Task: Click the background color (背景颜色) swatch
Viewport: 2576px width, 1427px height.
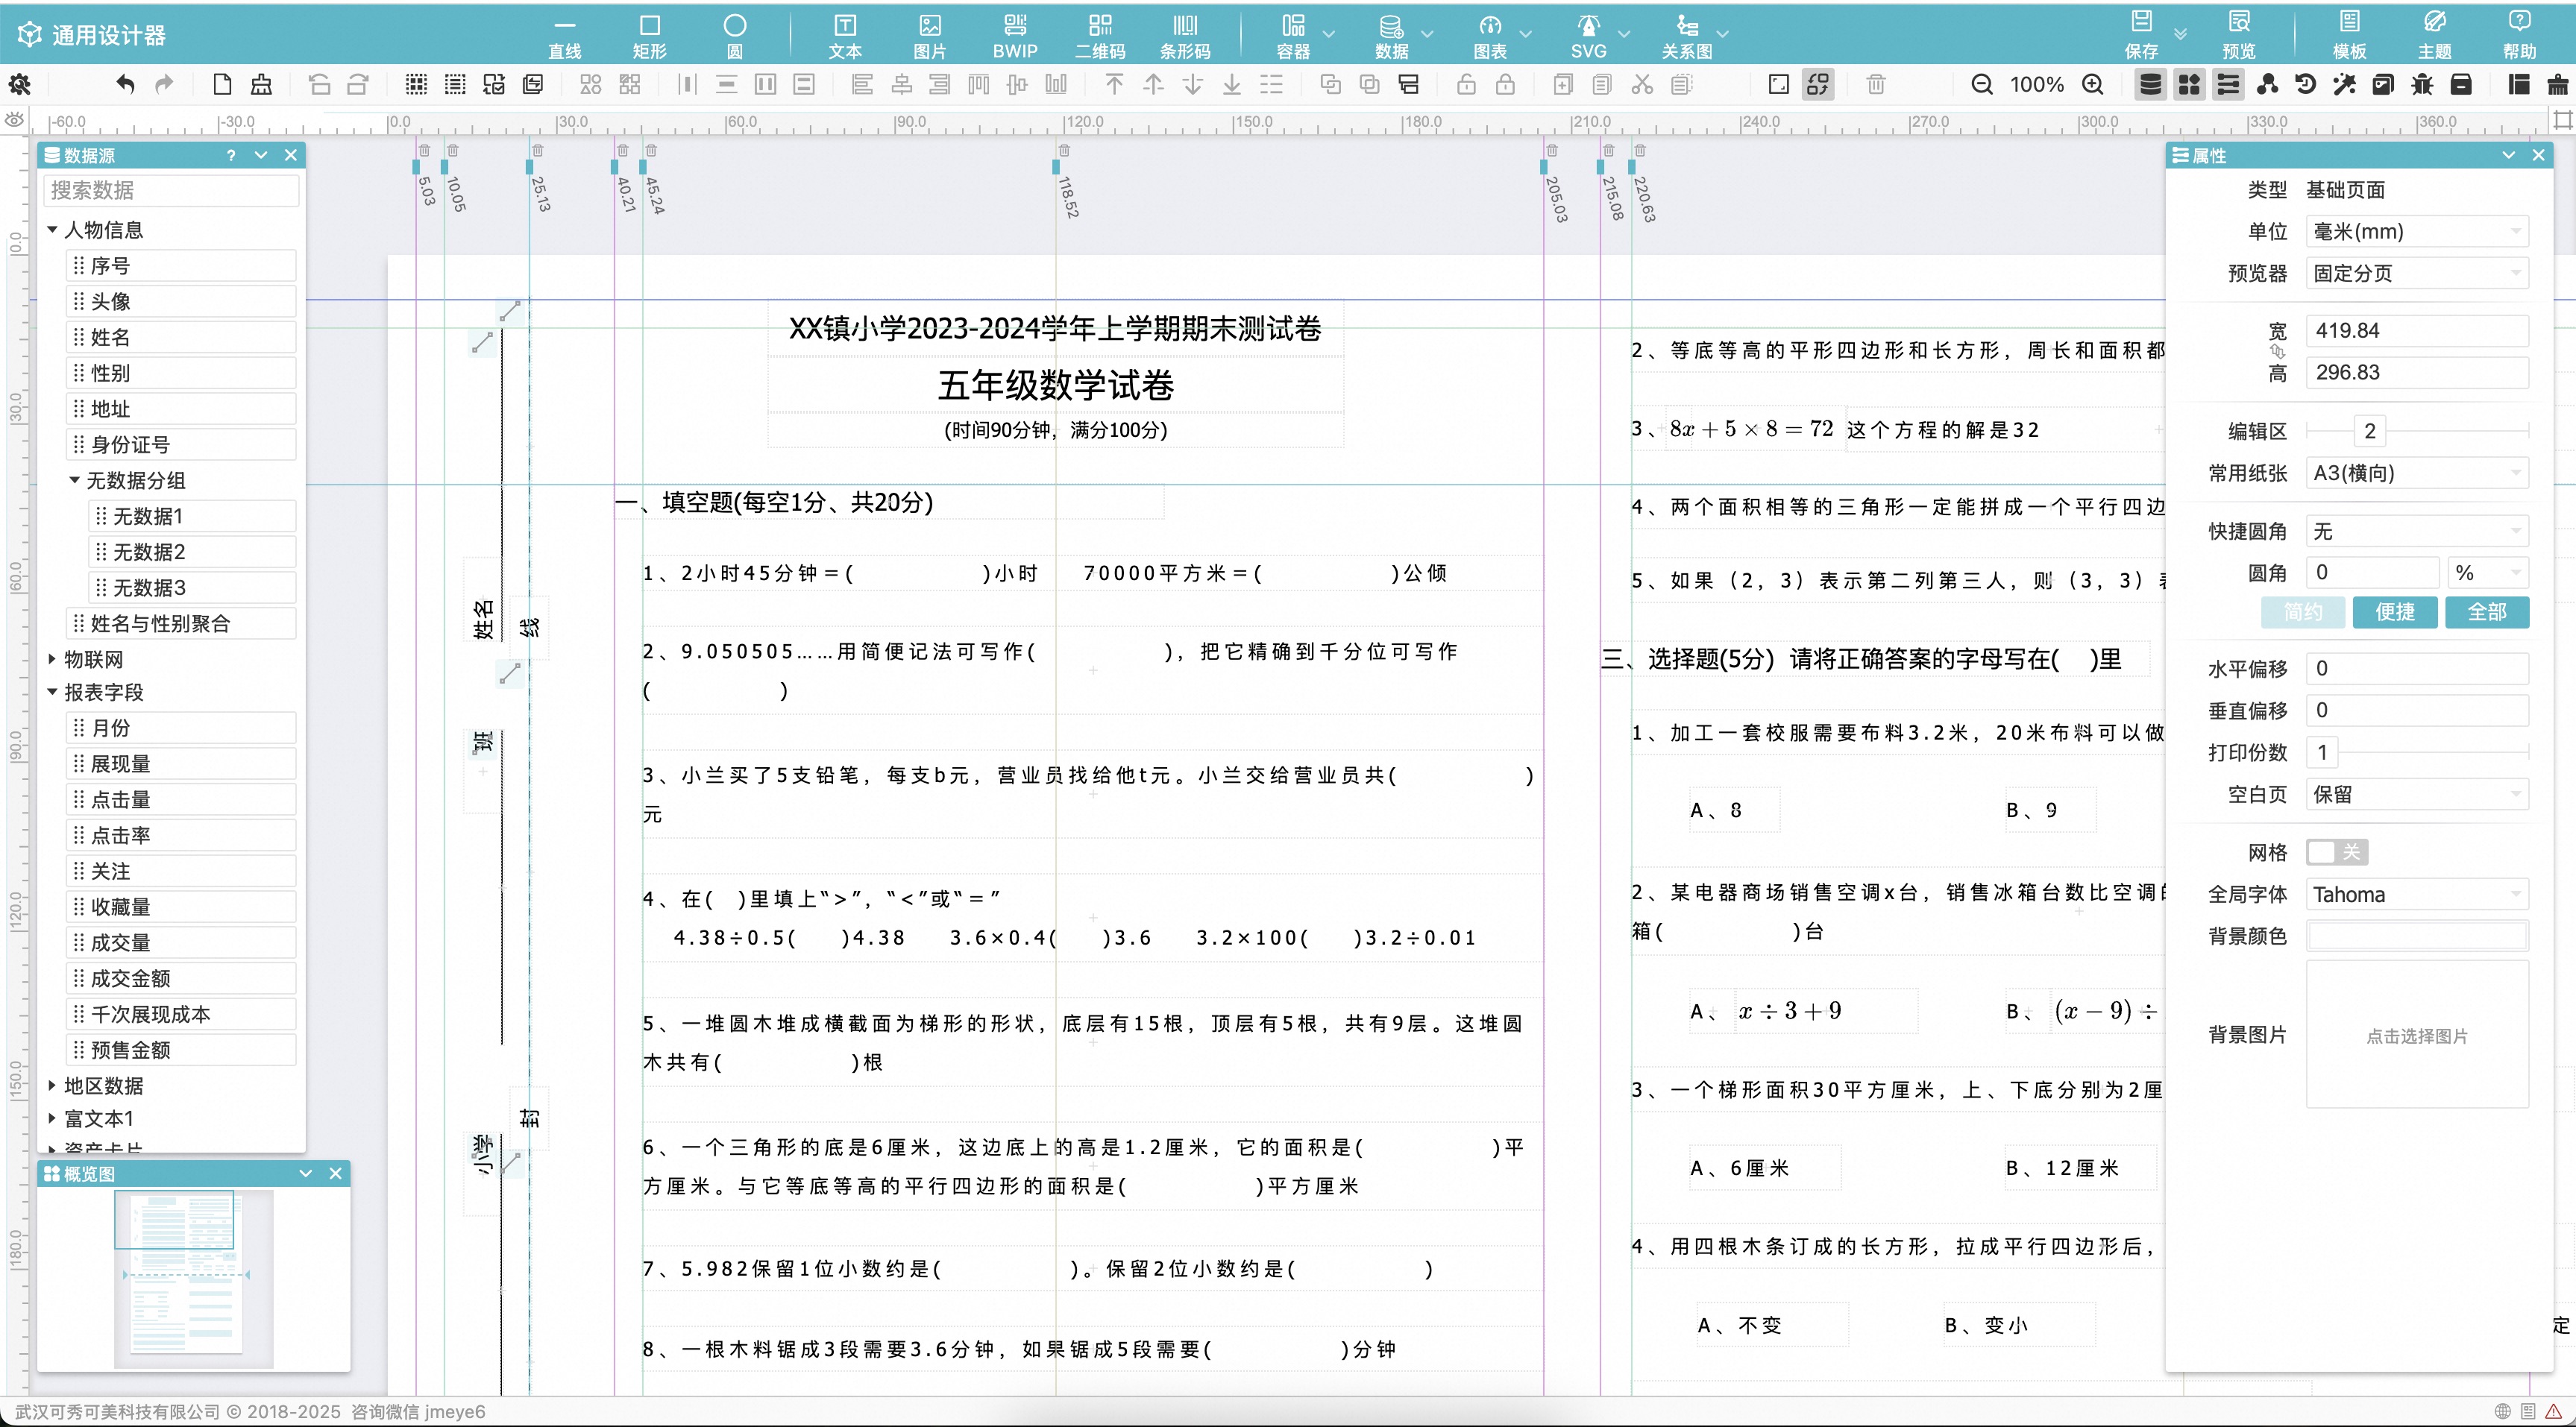Action: 2416,936
